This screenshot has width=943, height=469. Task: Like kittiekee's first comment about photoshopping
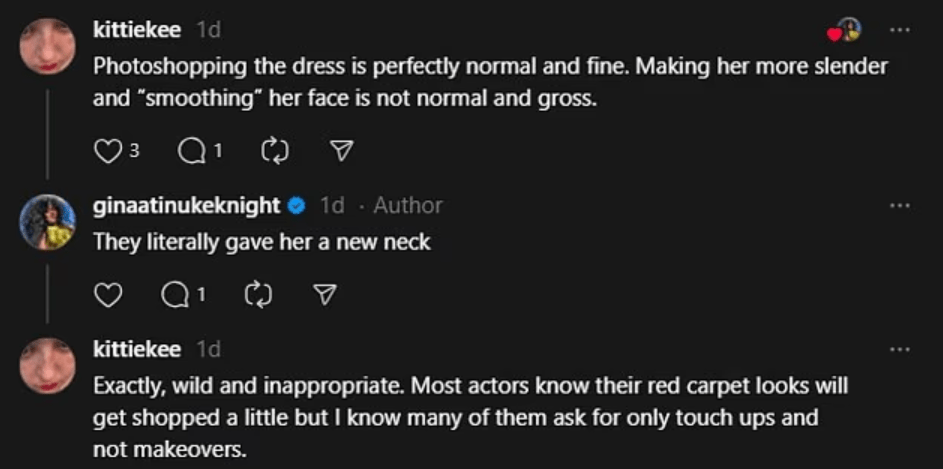point(106,151)
